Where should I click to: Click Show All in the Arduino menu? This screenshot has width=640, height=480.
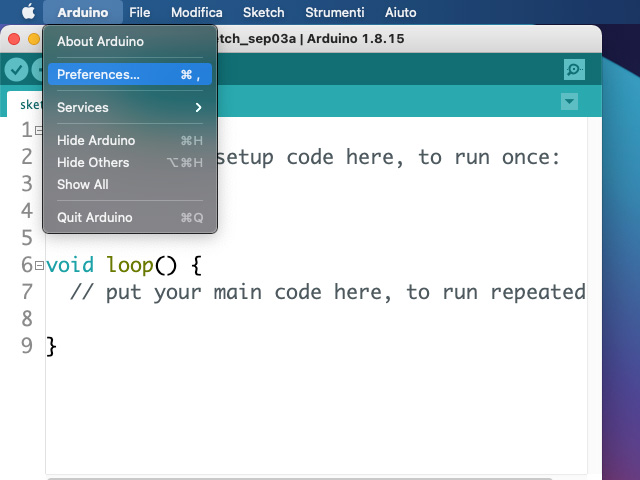[83, 184]
